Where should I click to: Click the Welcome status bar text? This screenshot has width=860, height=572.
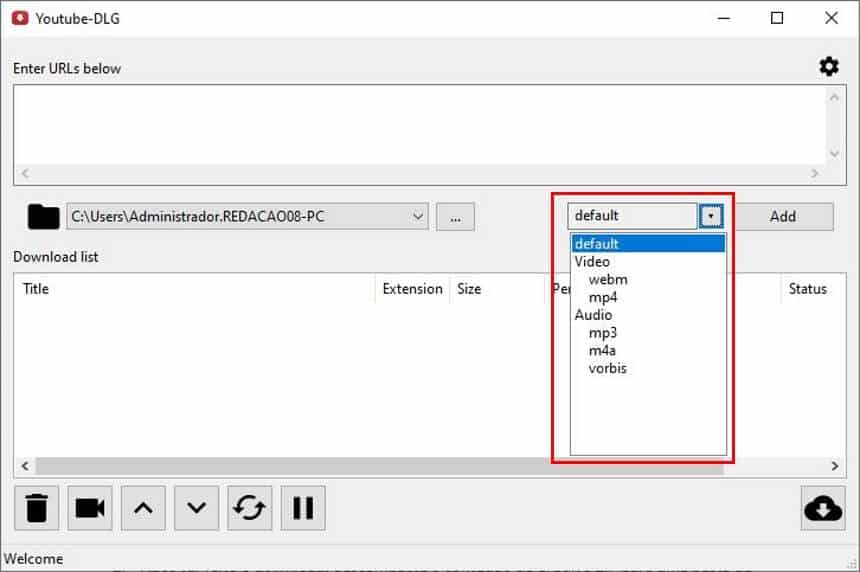point(33,559)
